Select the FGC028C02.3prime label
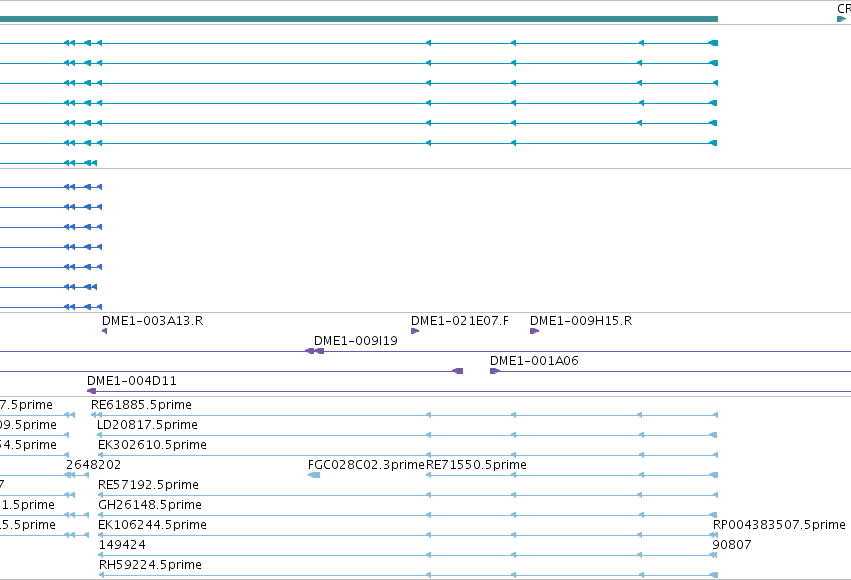 (x=366, y=465)
